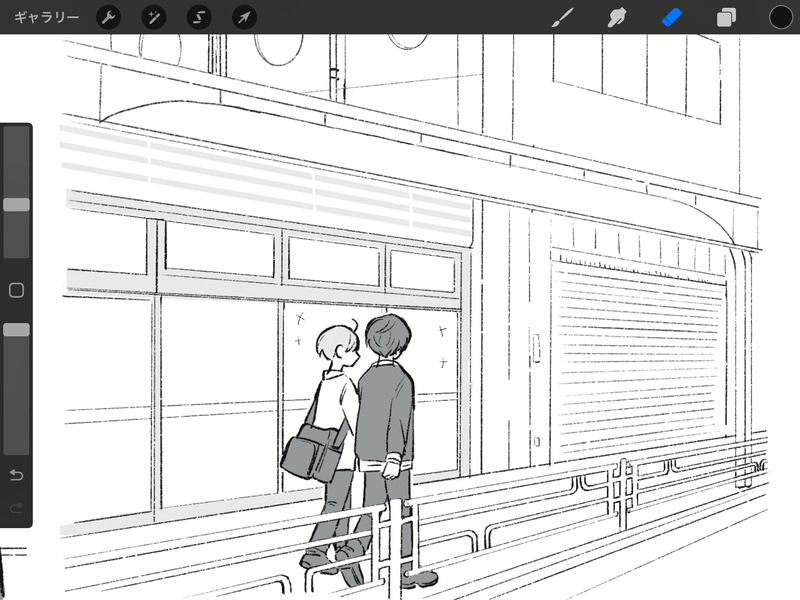Select the Paint brush tool

coord(563,17)
